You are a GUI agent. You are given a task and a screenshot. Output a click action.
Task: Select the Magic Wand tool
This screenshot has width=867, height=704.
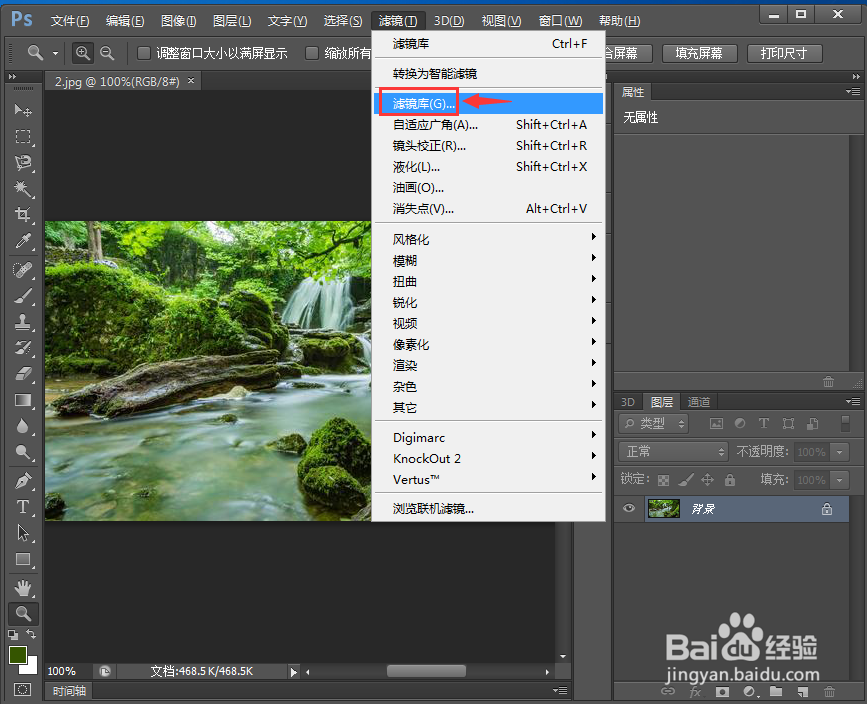pos(23,189)
